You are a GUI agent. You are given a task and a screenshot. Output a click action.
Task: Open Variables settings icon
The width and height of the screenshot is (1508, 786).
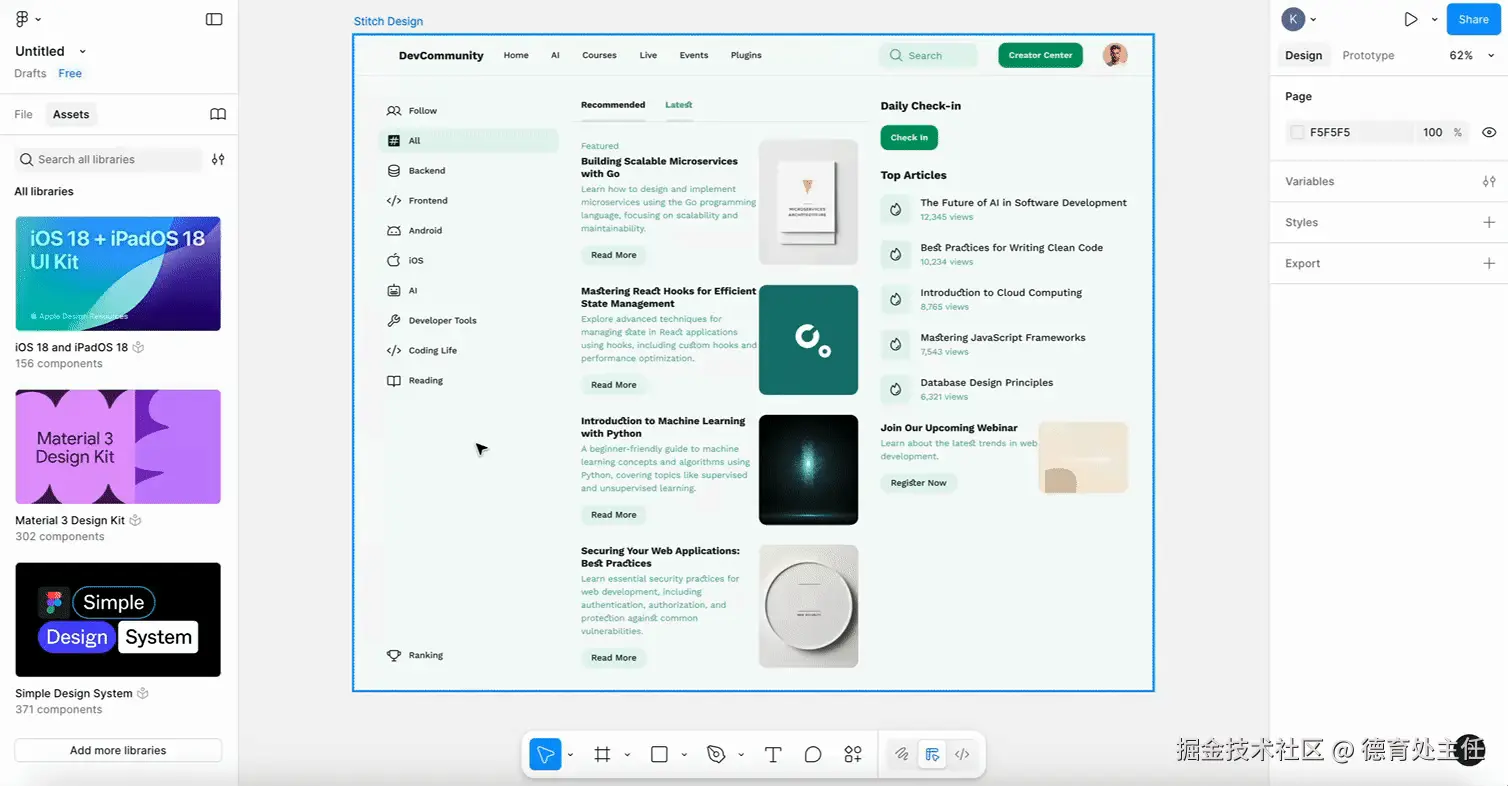(1489, 181)
